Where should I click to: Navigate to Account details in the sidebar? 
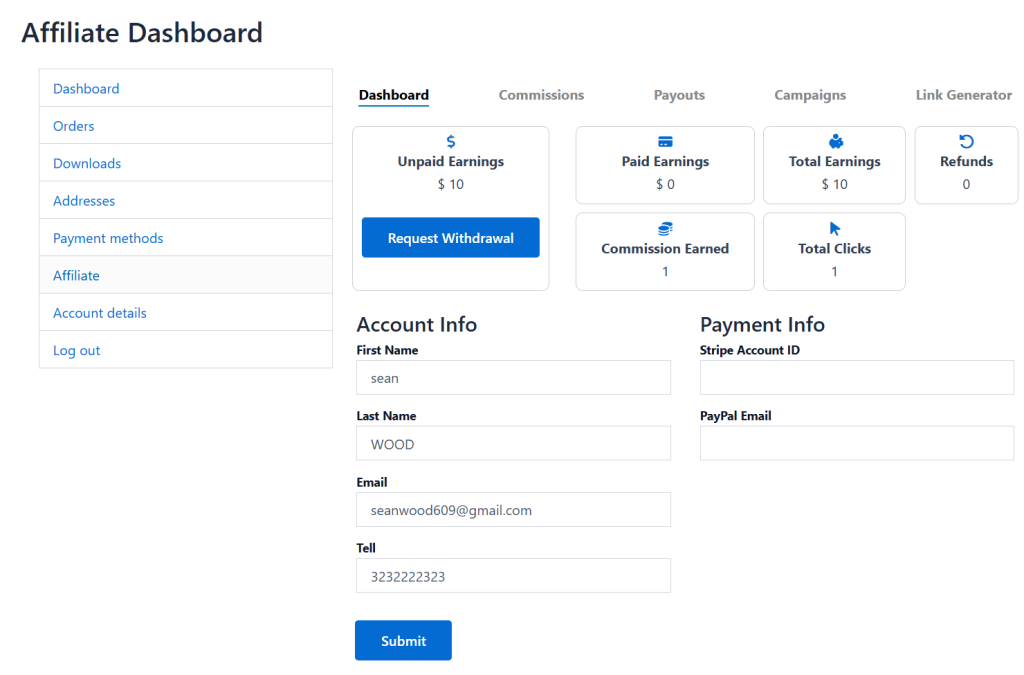100,313
